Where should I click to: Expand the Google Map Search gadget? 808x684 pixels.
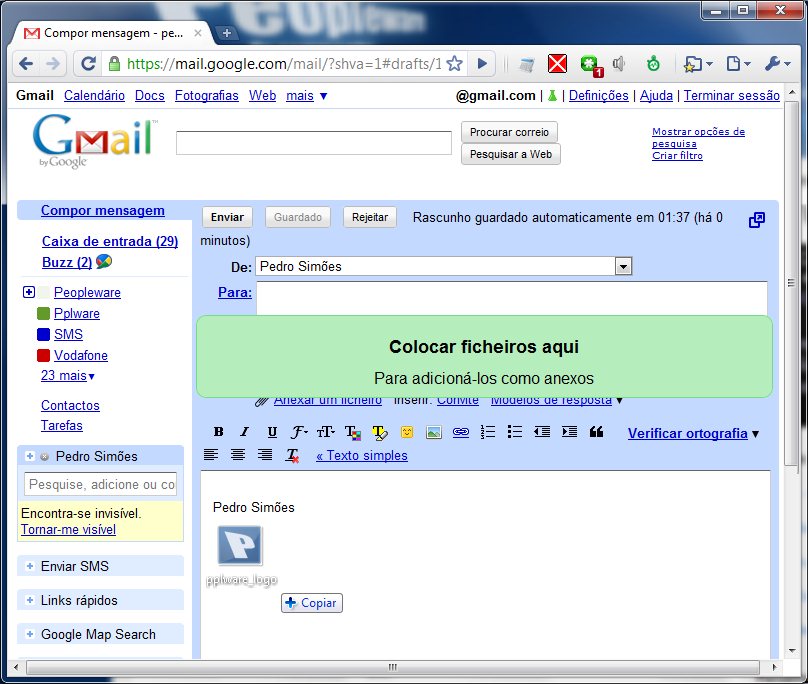30,634
